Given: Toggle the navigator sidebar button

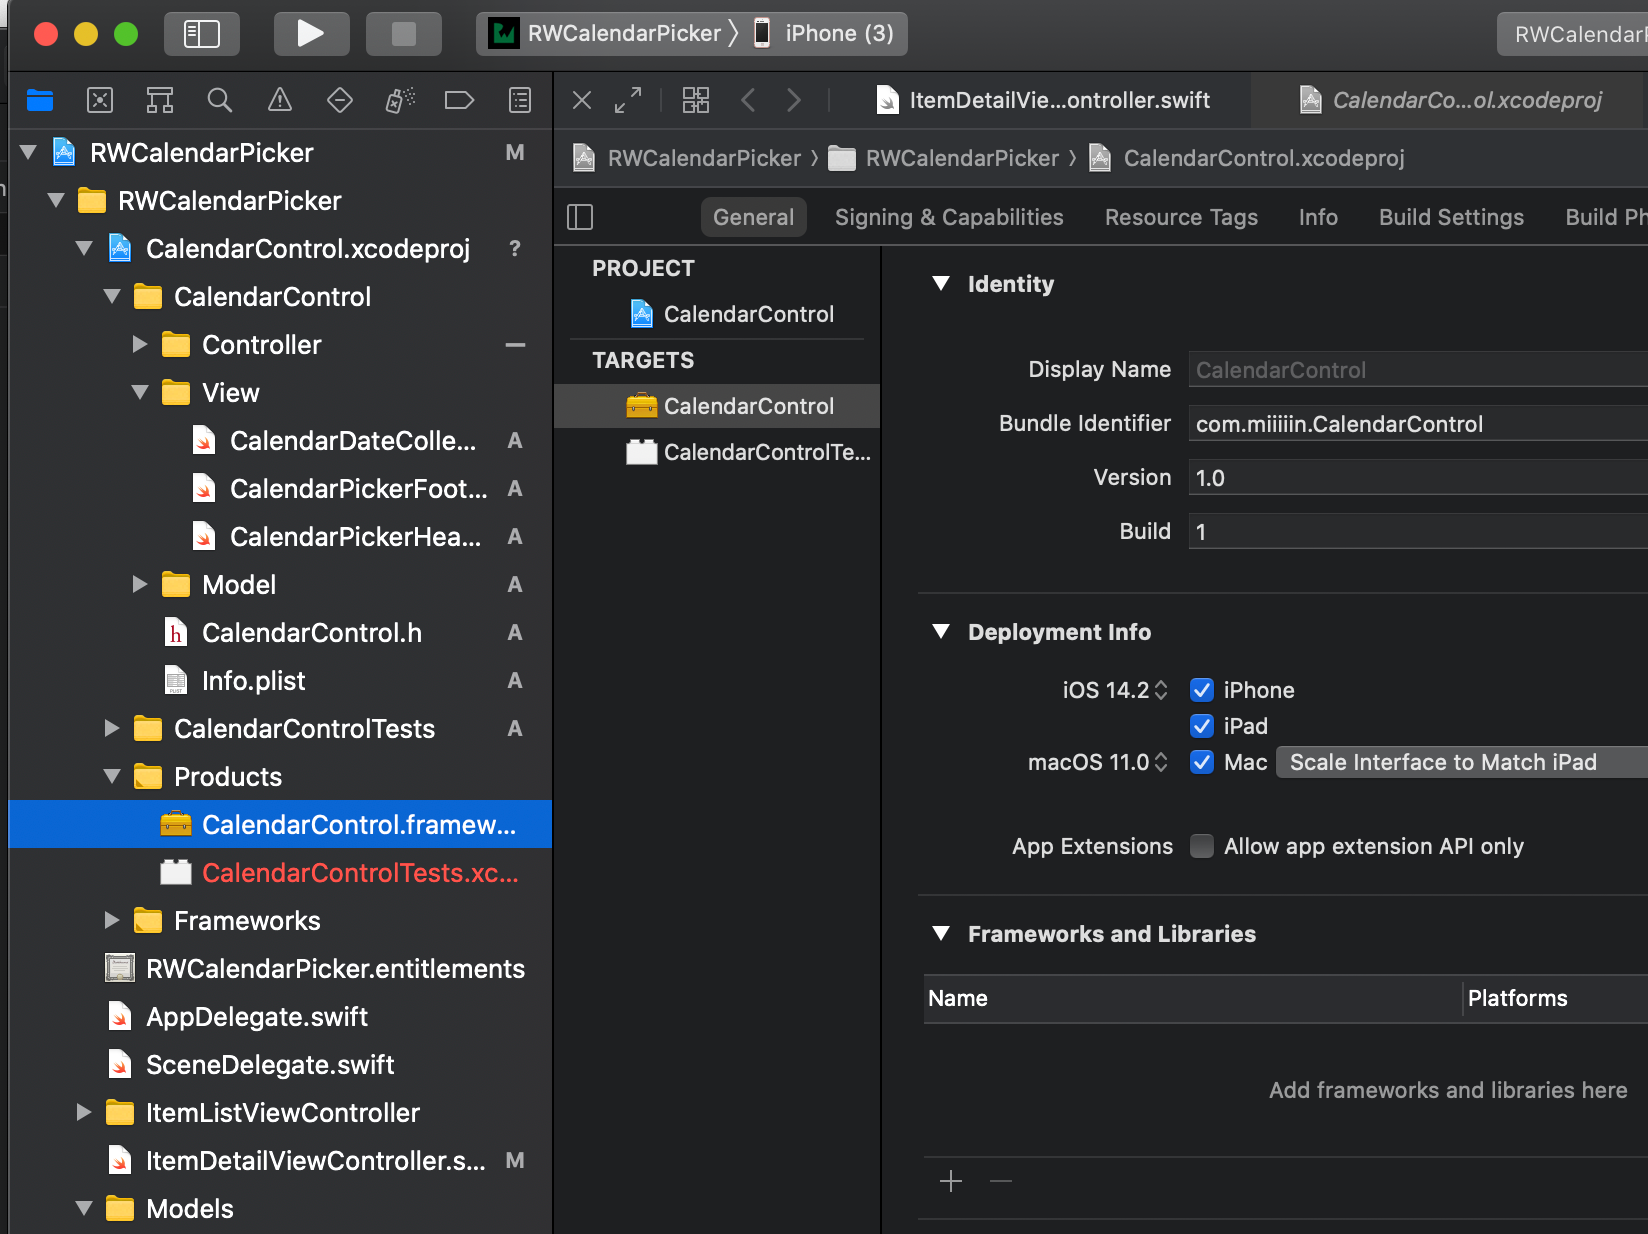Looking at the screenshot, I should tap(202, 34).
